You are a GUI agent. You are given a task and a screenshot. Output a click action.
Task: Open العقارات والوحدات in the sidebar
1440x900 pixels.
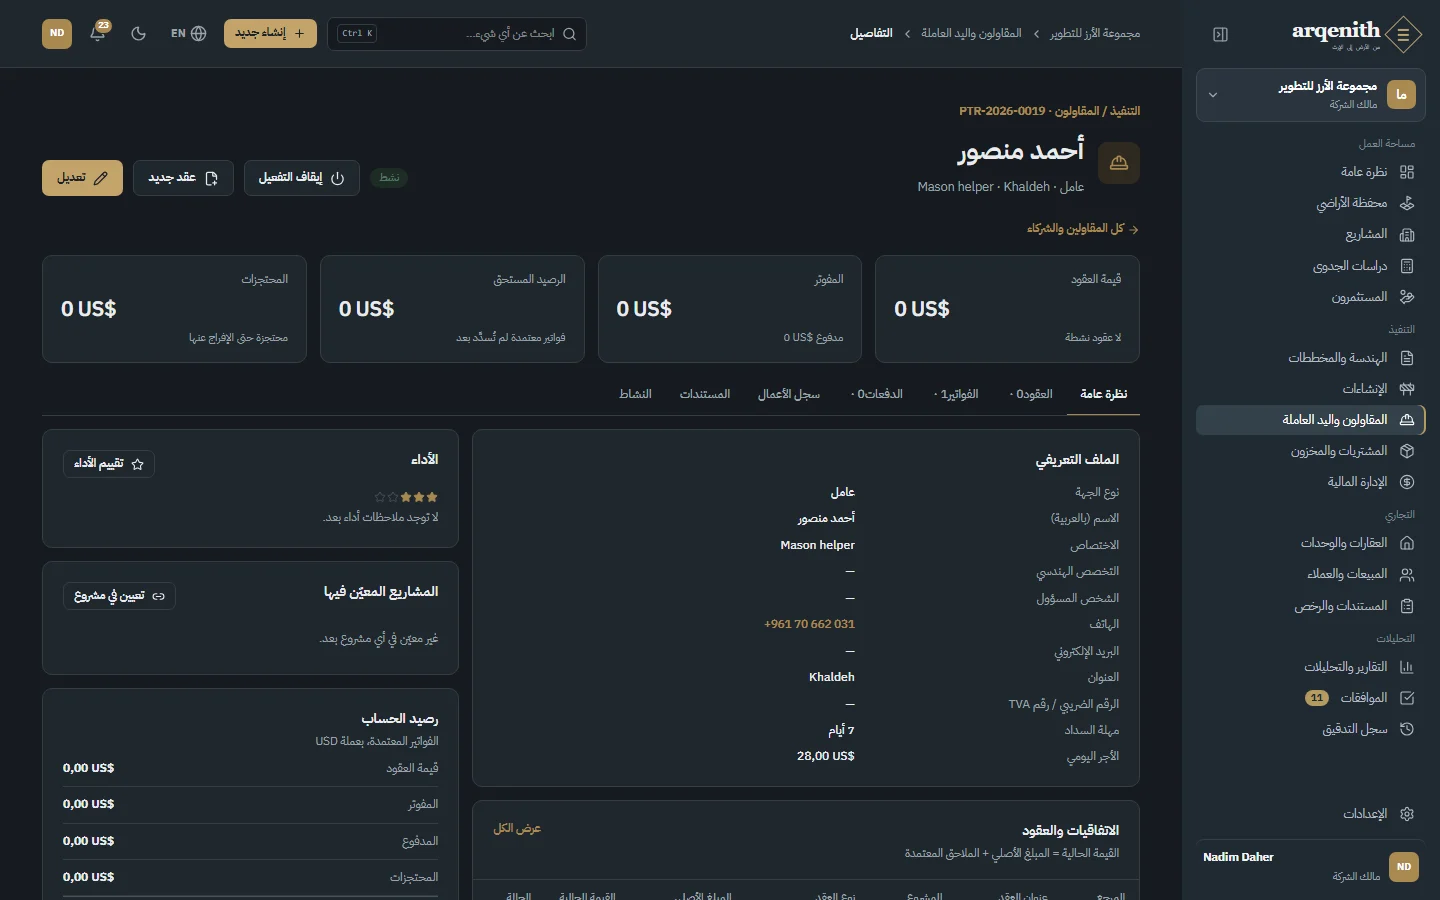[x=1310, y=543]
